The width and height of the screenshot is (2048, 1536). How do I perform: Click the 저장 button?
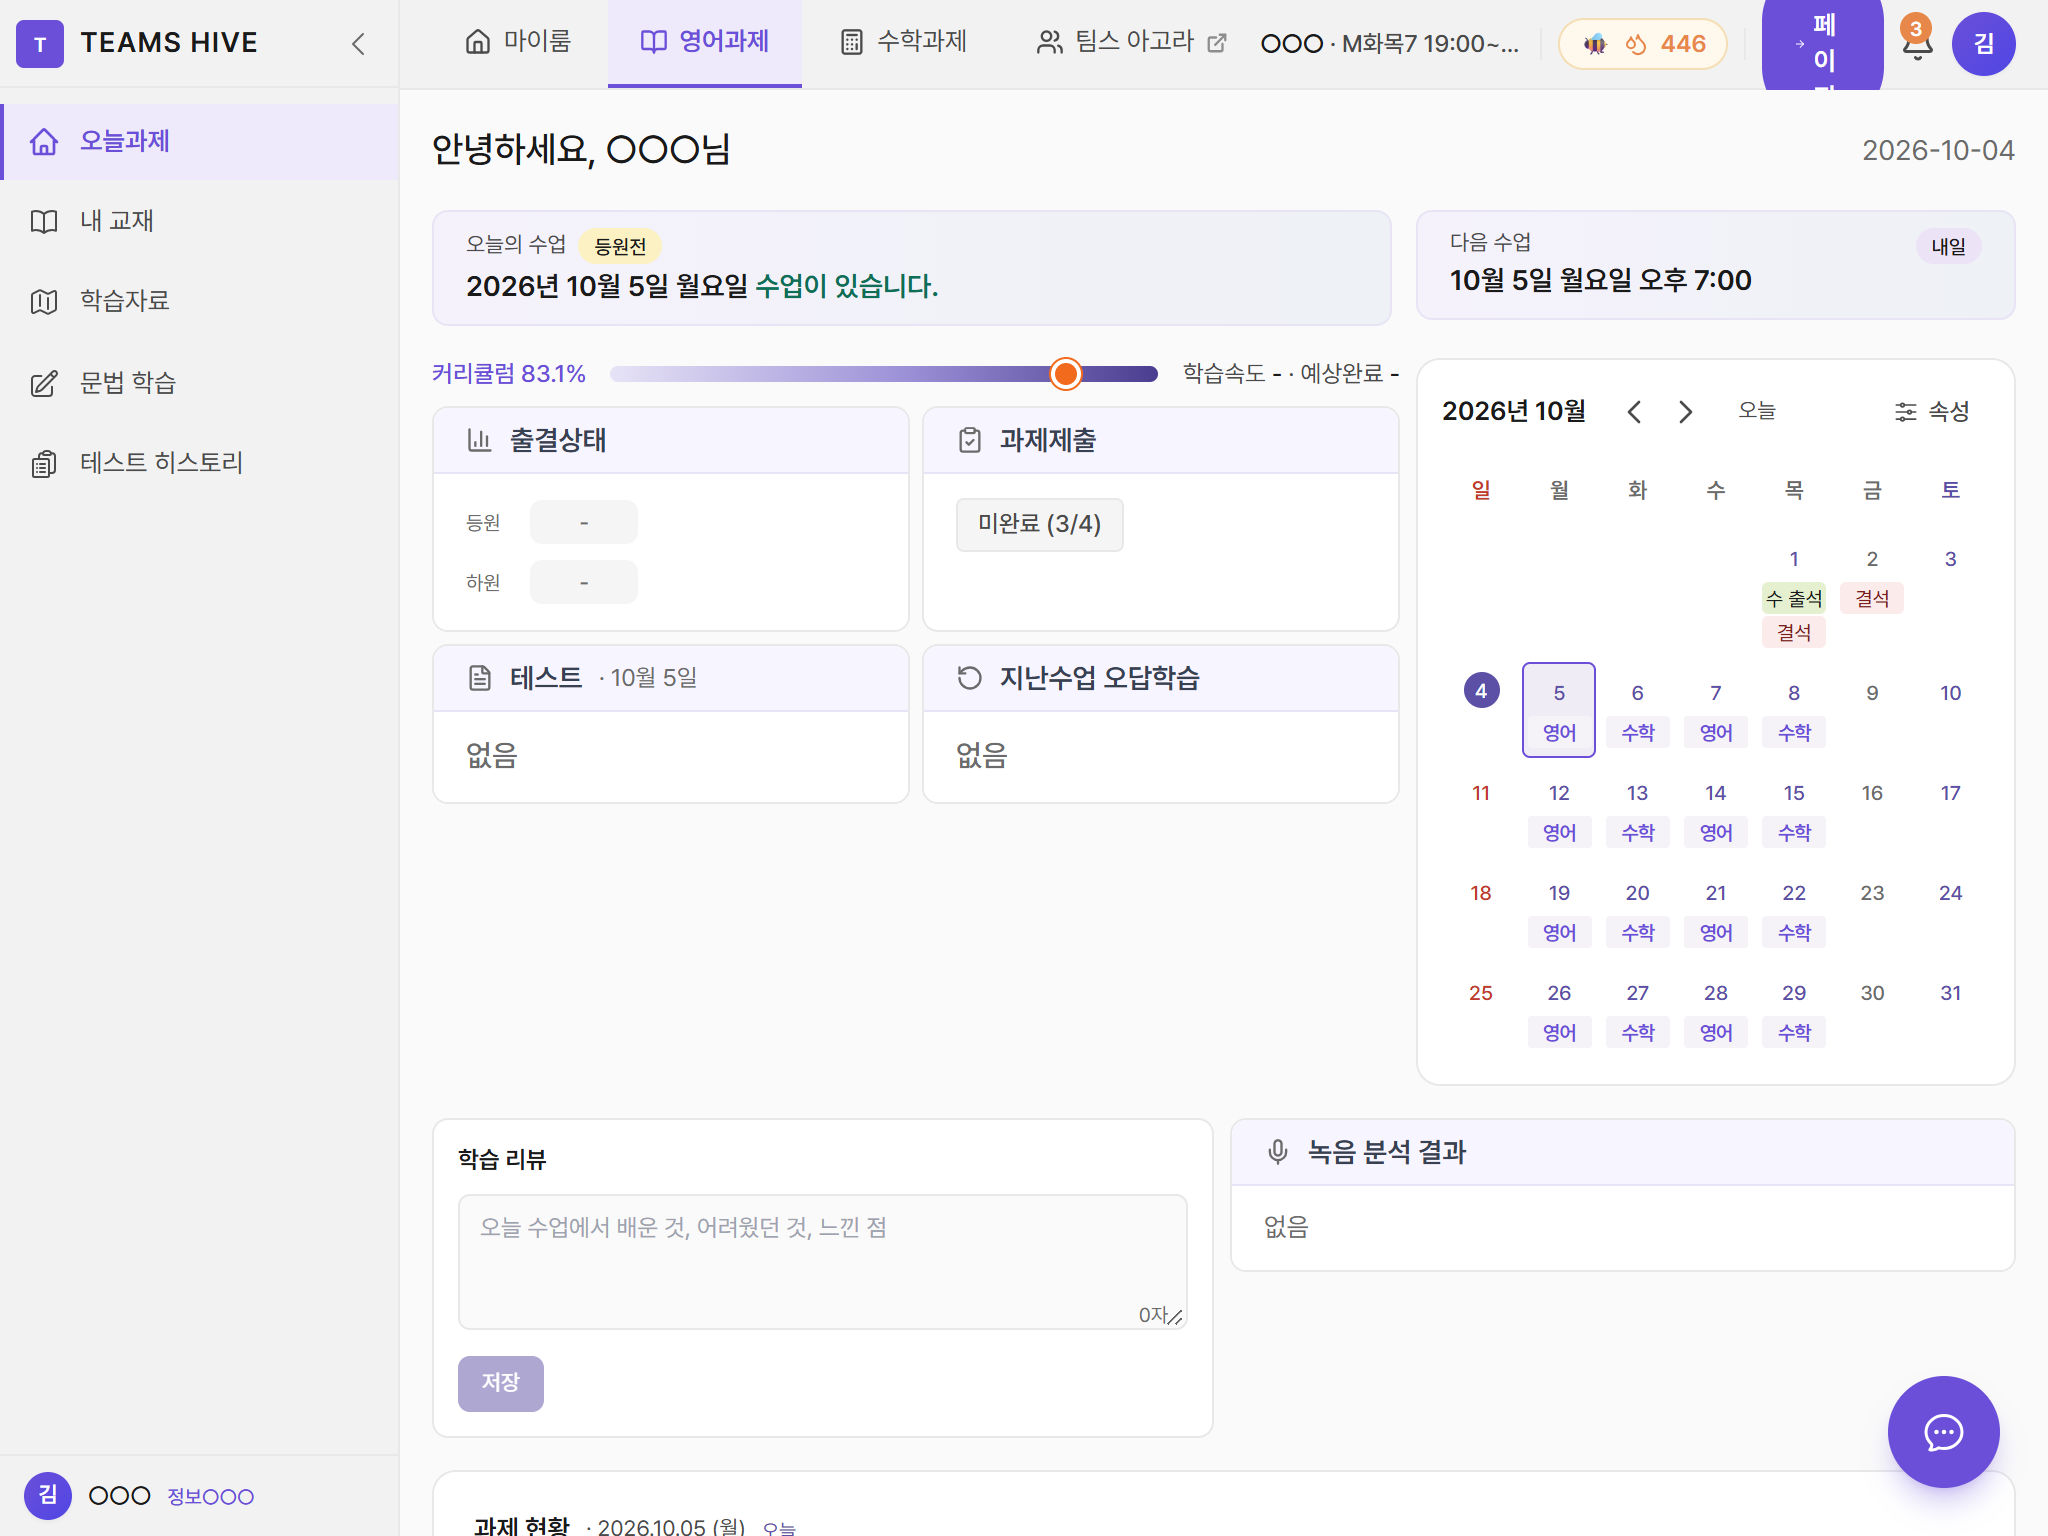coord(501,1383)
